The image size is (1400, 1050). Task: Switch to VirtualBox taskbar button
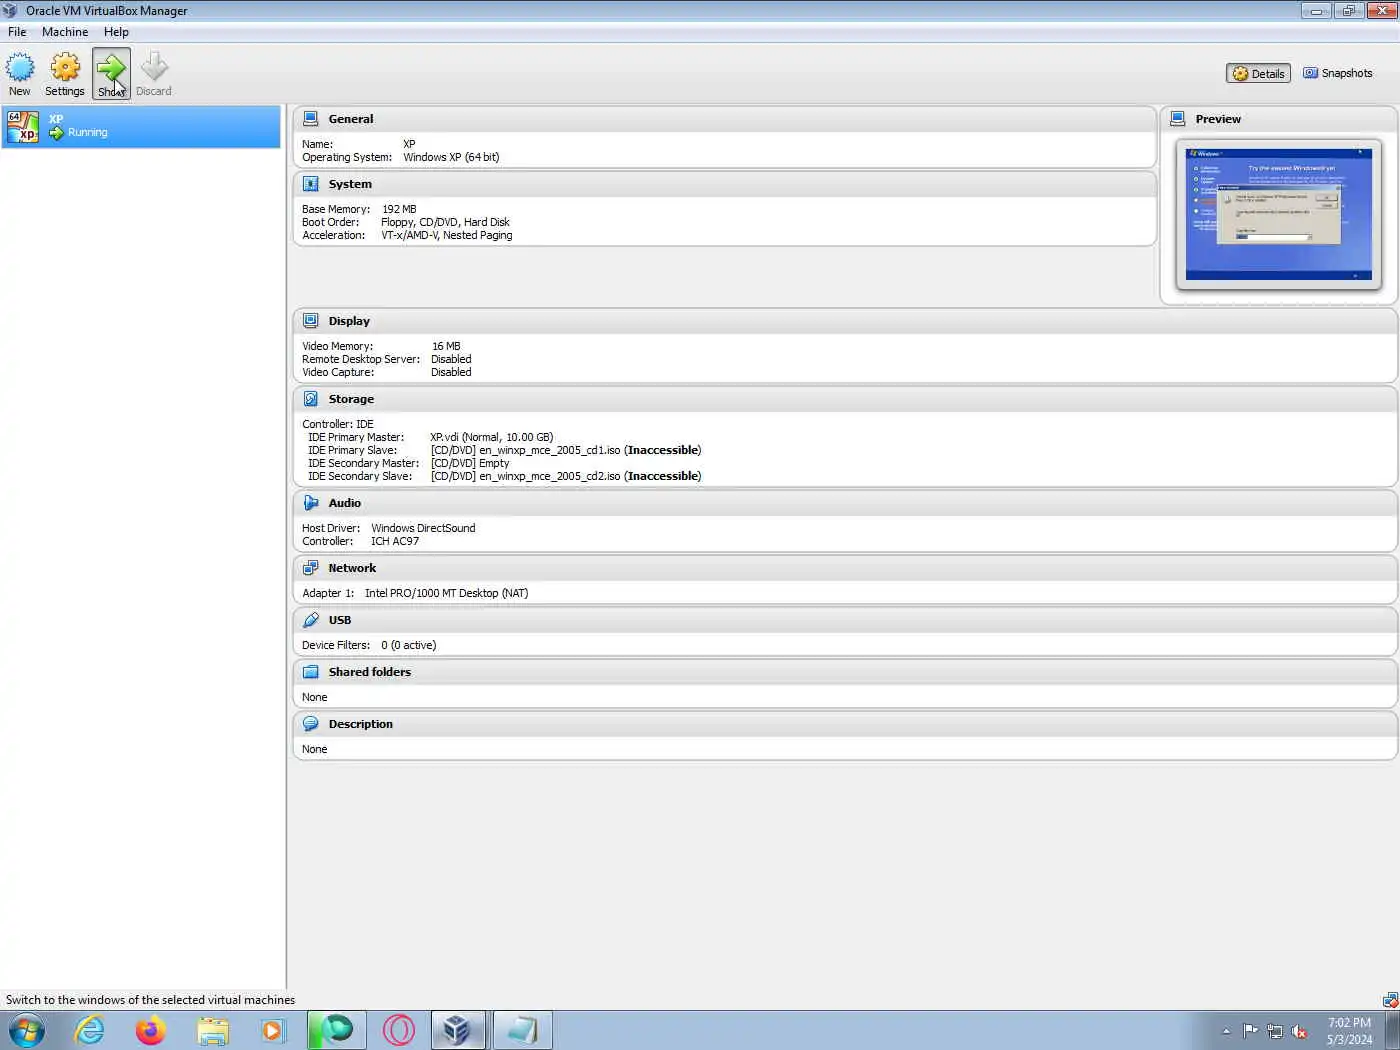coord(458,1030)
